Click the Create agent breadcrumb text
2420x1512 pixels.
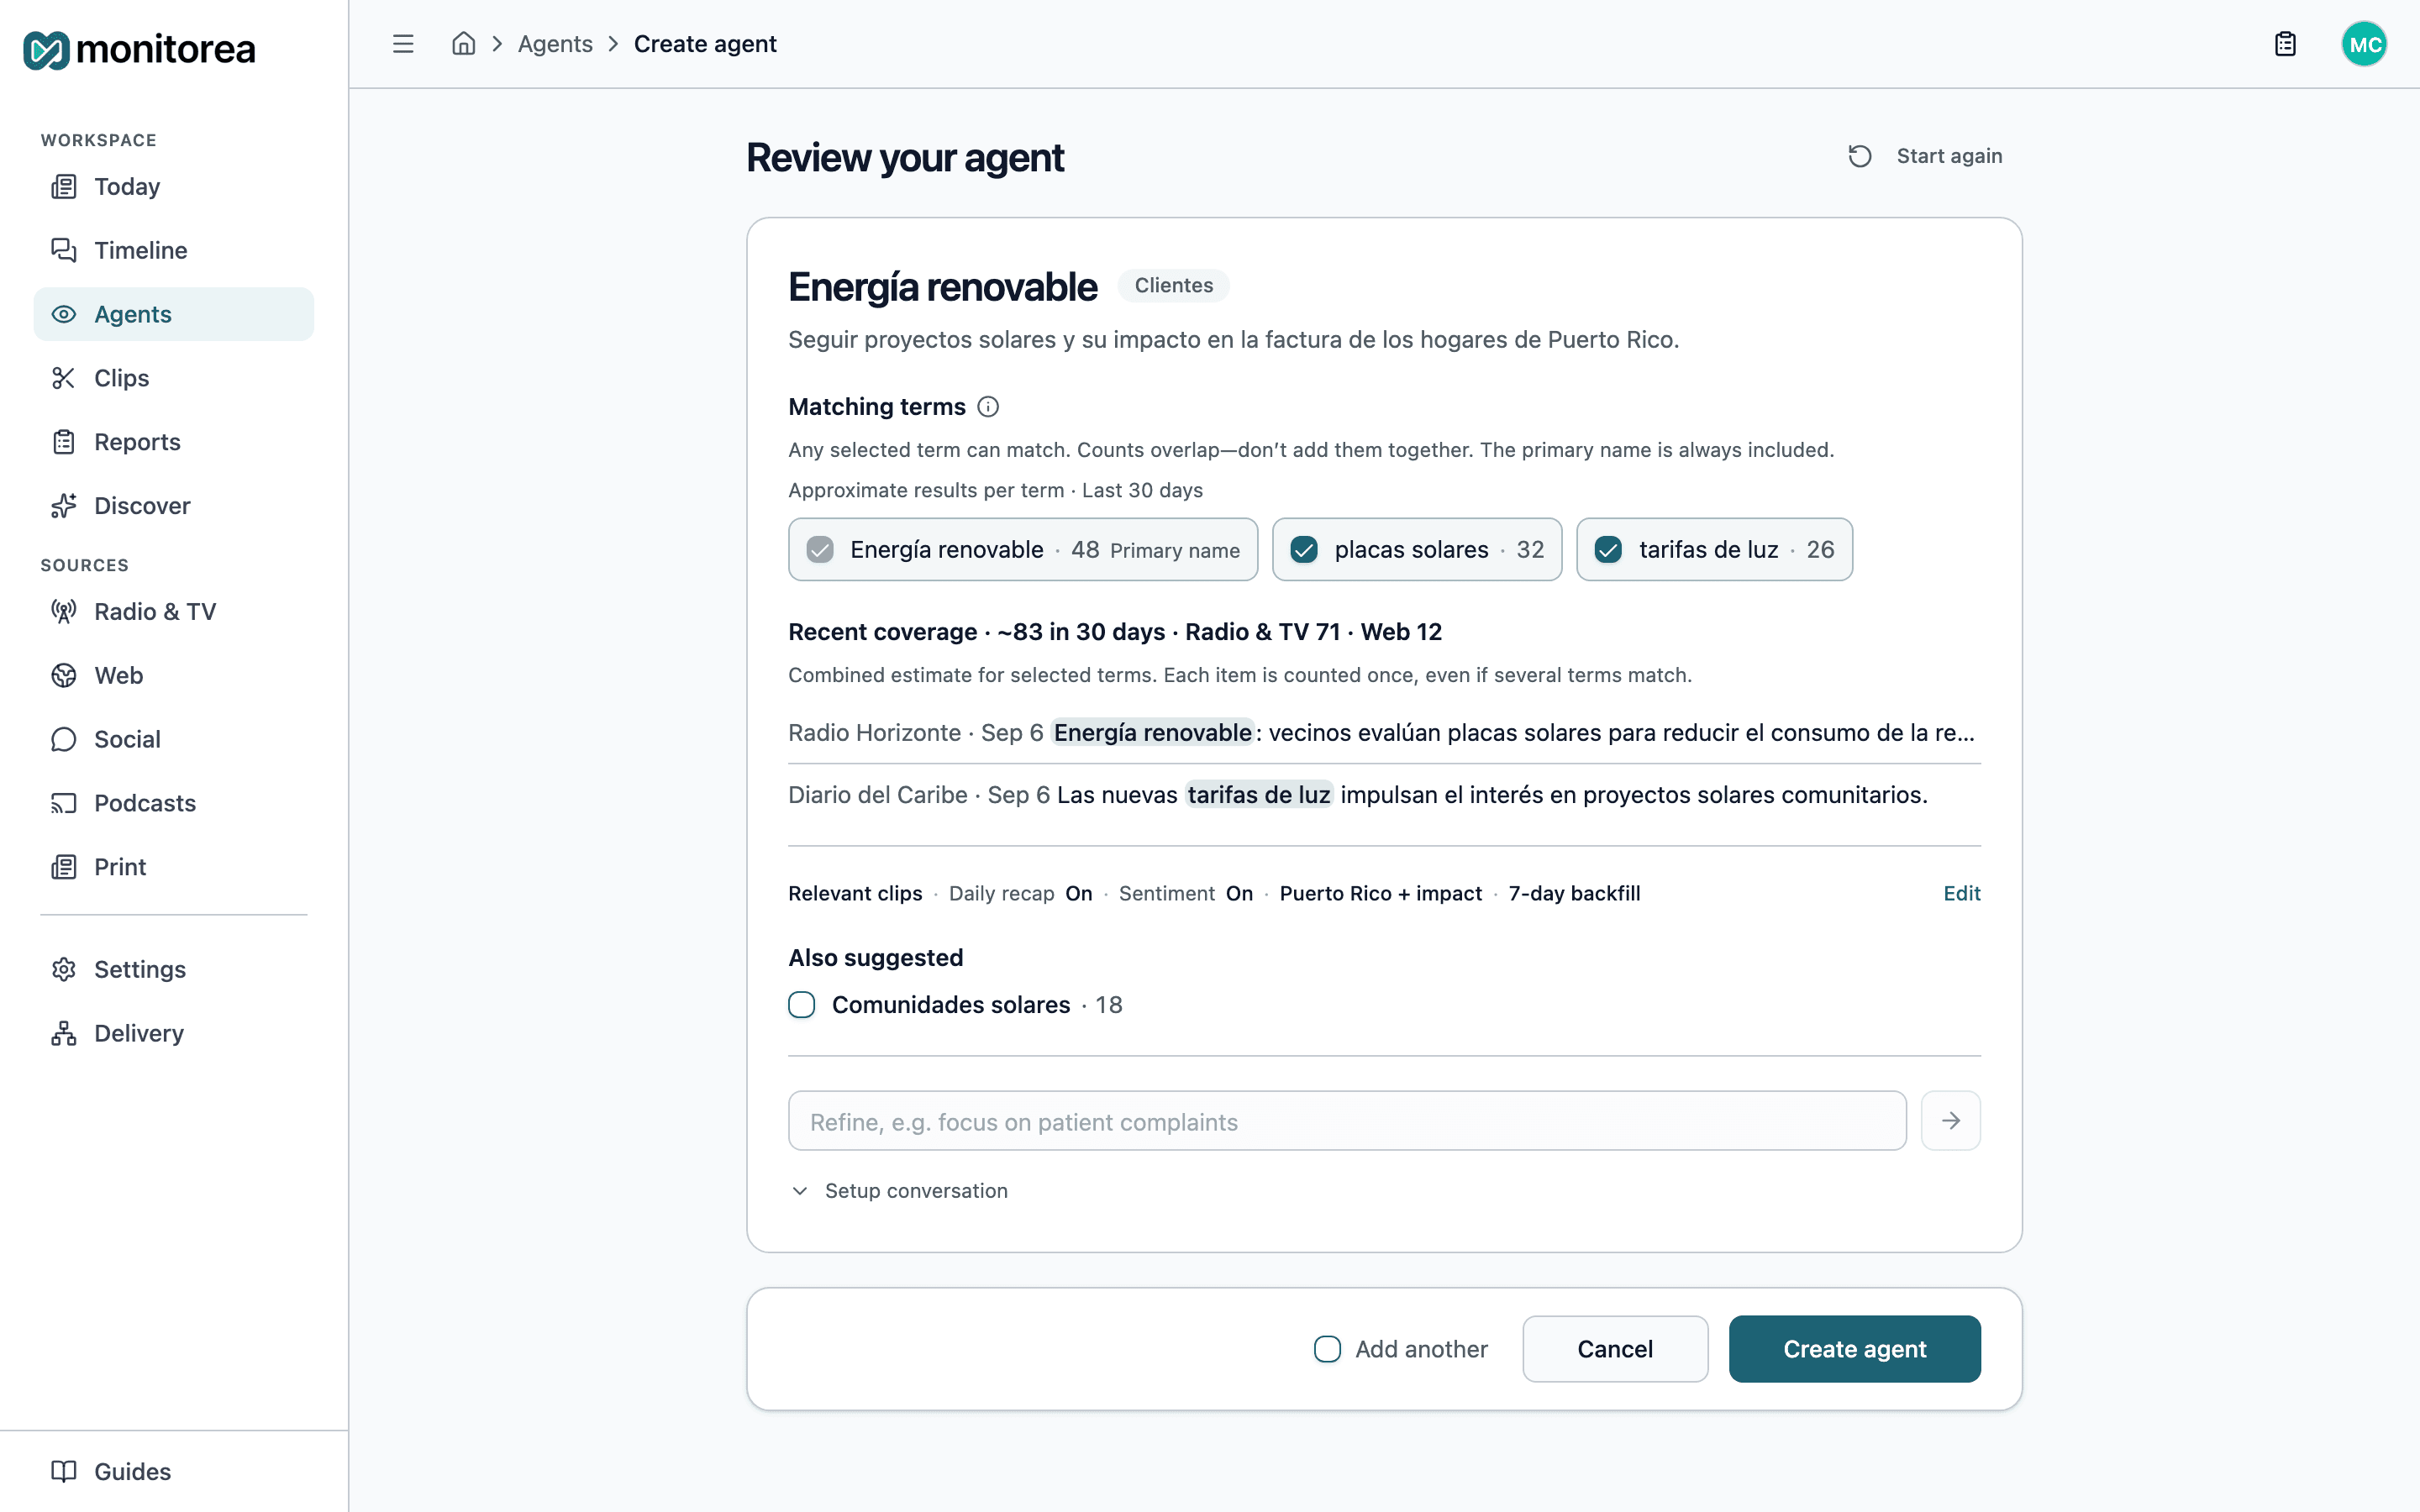705,44
